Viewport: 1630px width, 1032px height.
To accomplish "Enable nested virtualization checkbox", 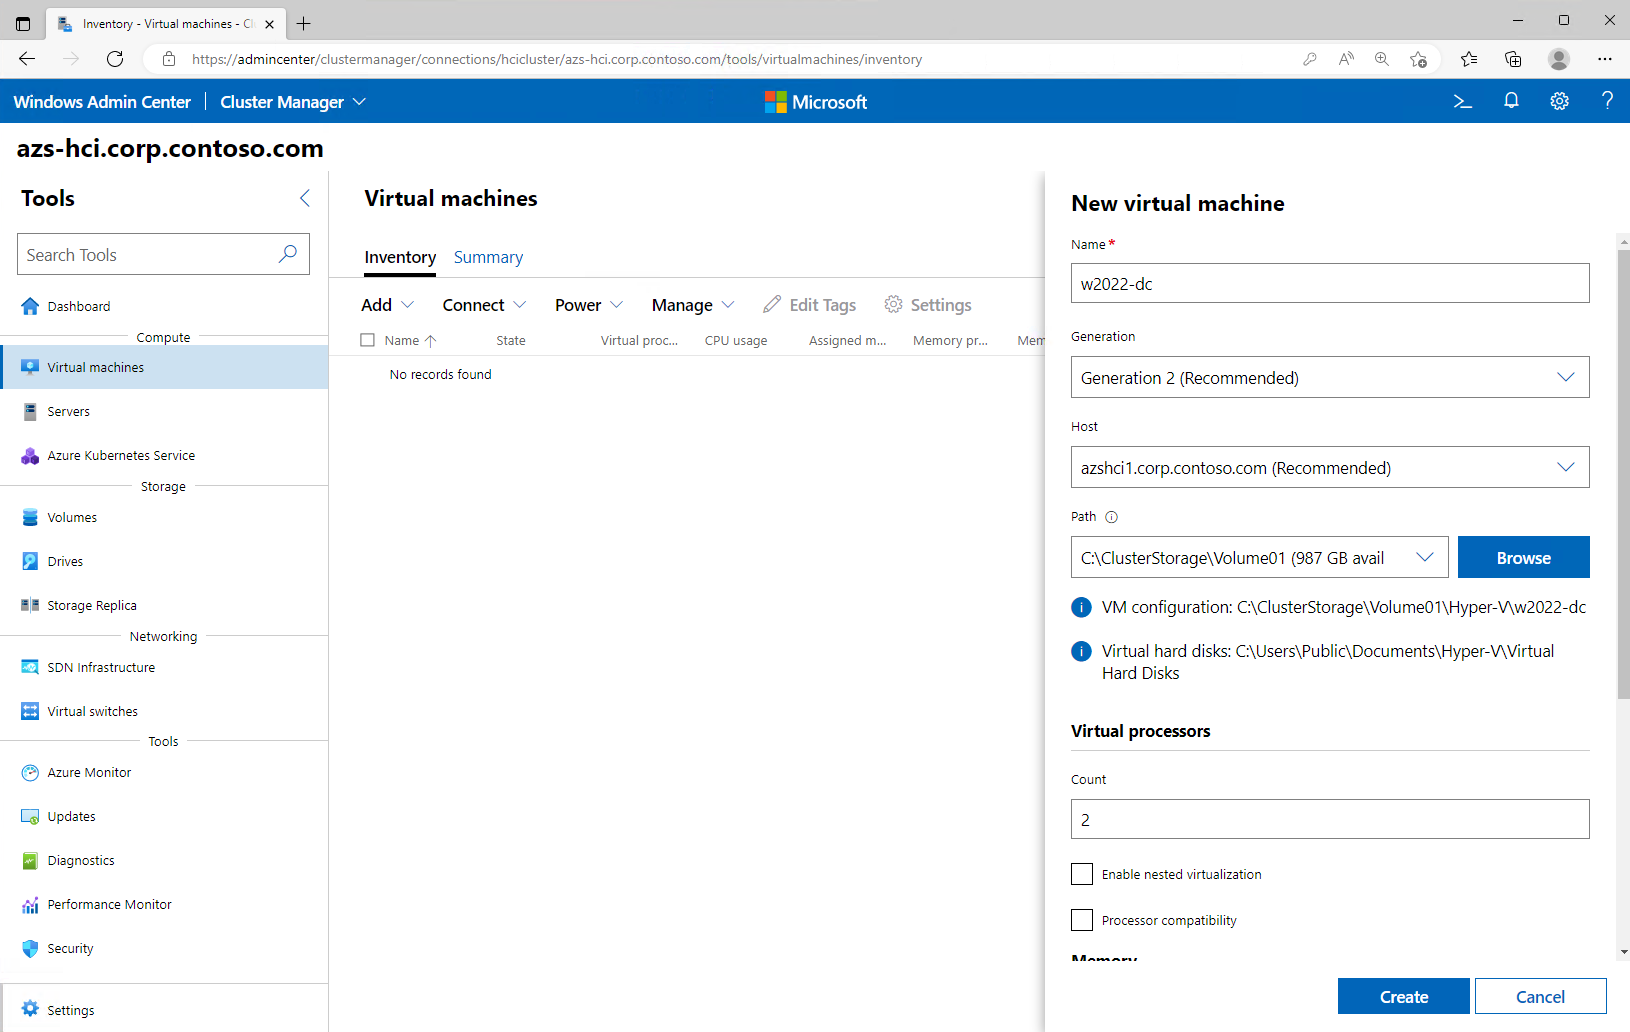I will coord(1082,874).
